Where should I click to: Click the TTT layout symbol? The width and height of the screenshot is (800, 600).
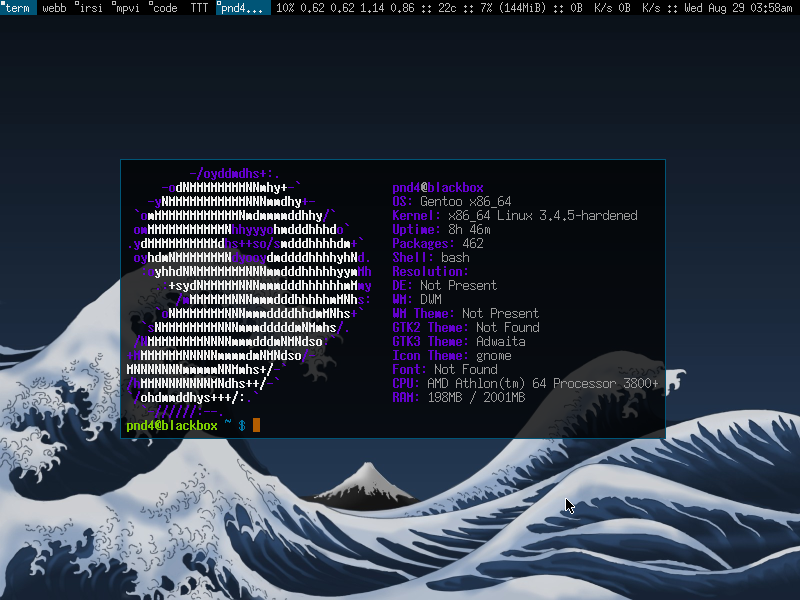(199, 8)
